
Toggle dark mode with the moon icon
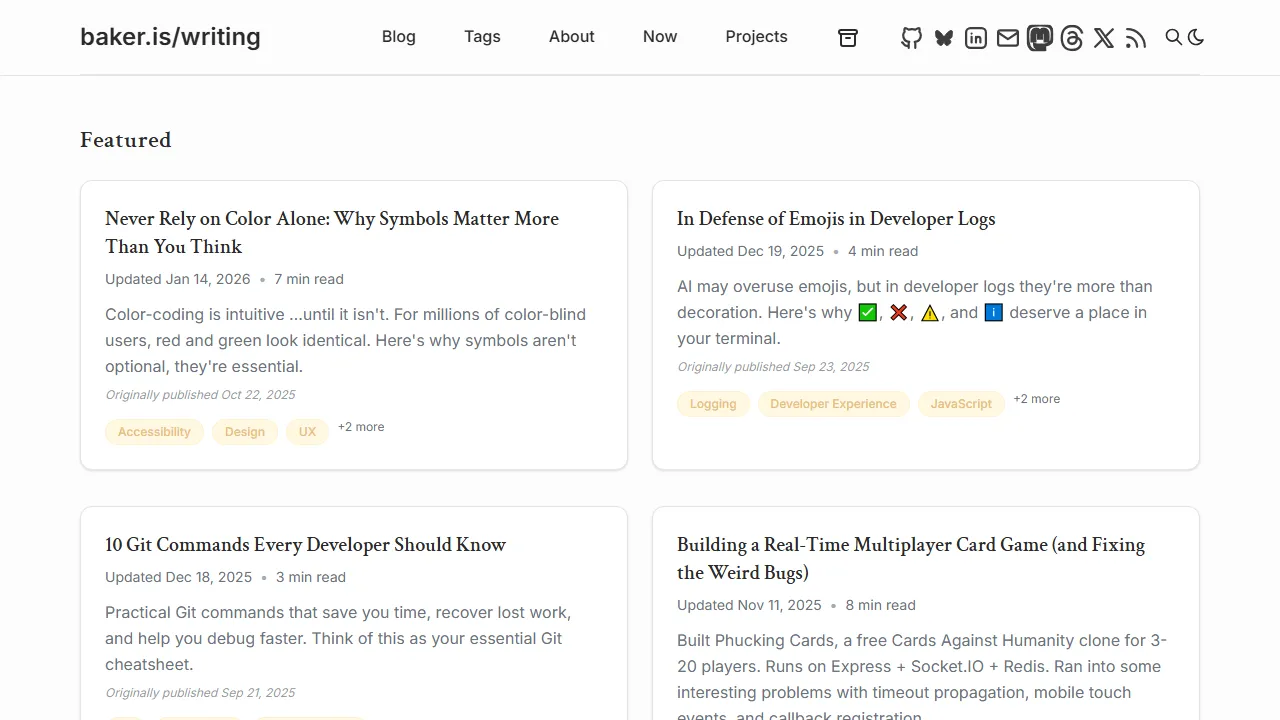[1196, 37]
